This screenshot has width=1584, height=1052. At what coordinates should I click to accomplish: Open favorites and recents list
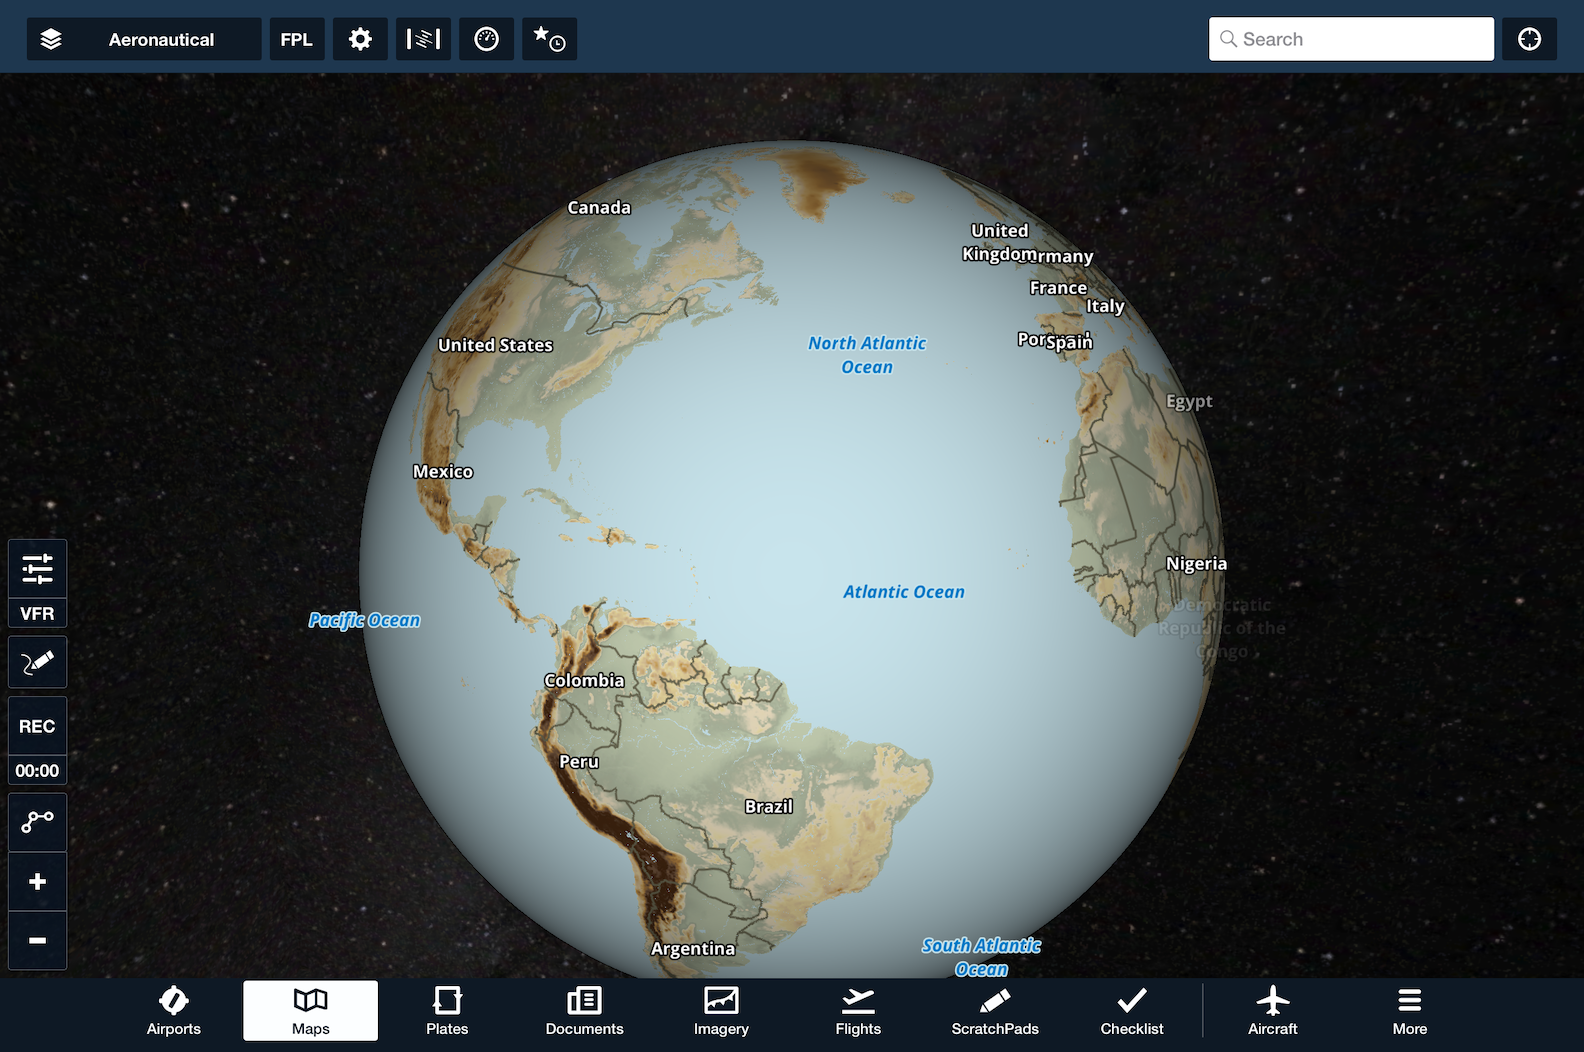(x=549, y=39)
